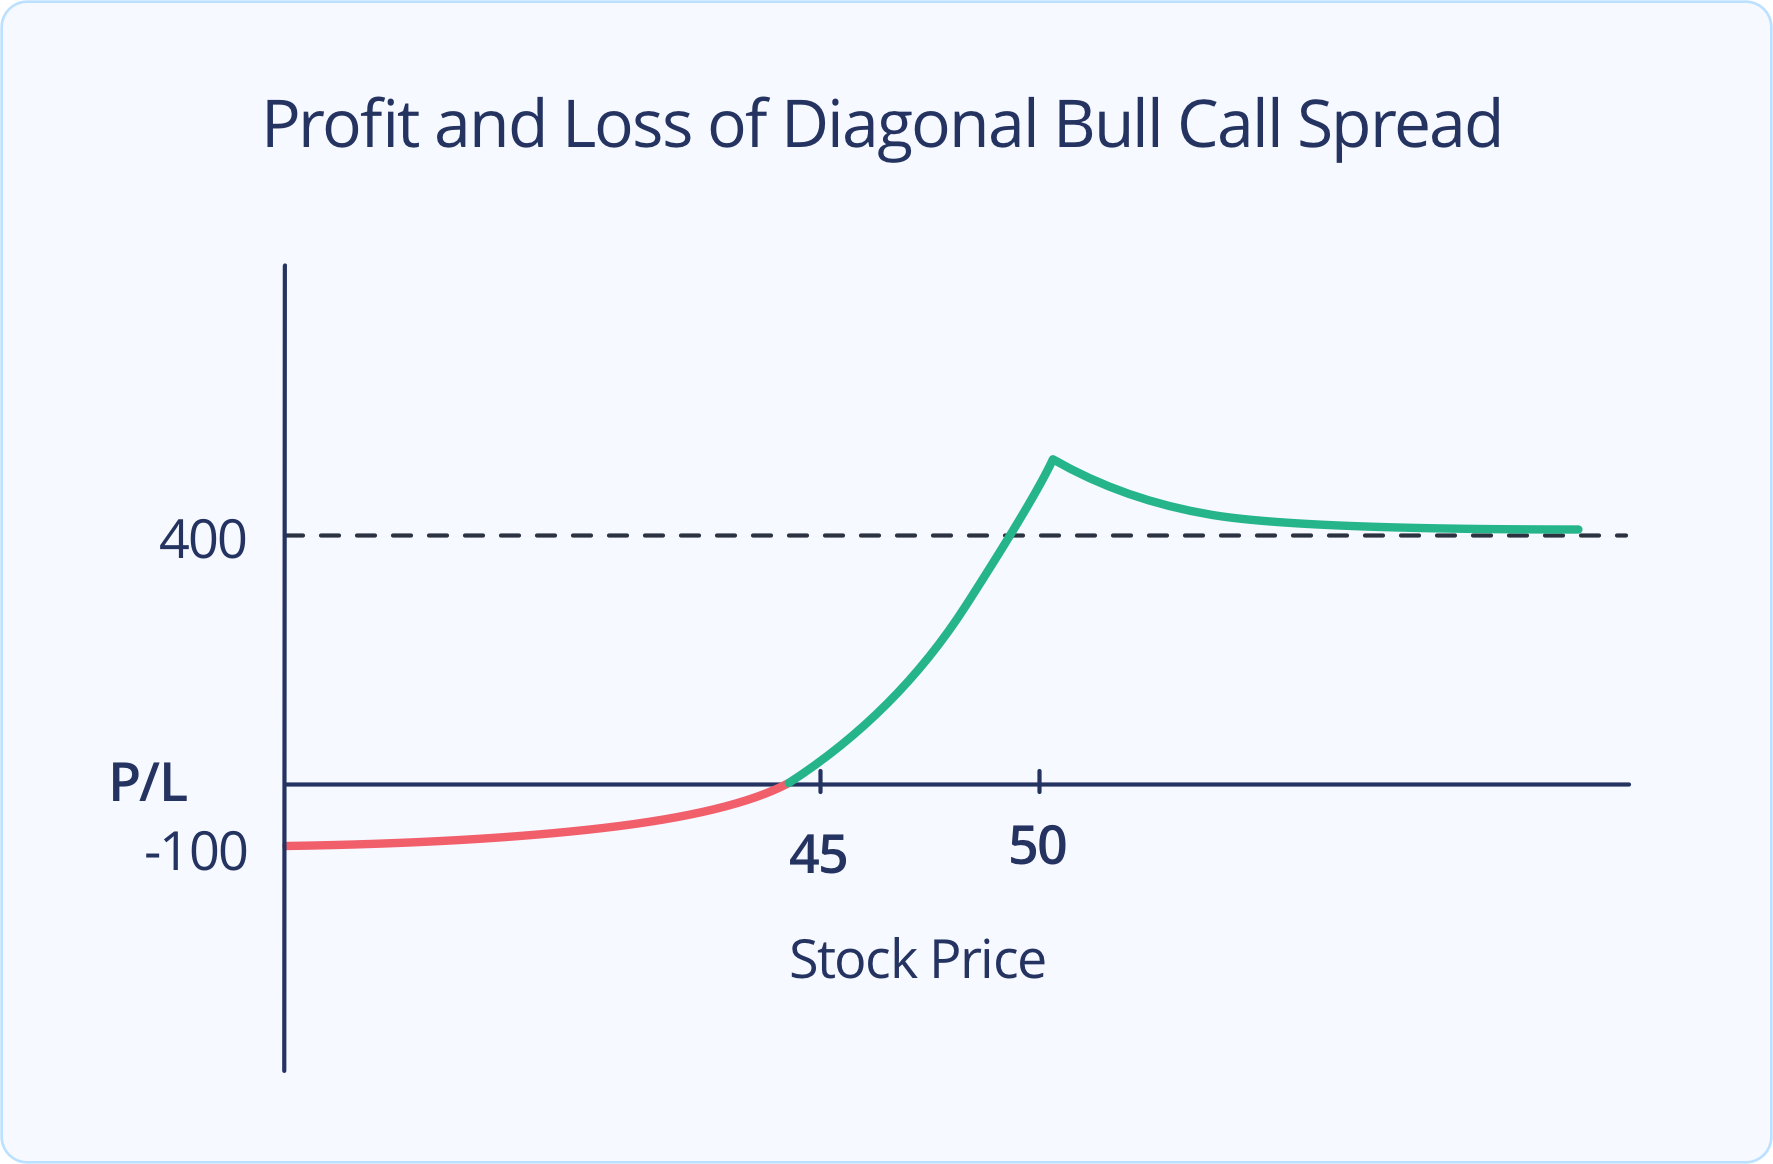Click the chart title about Diagonal Bull Call Spread
This screenshot has height=1164, width=1773.
[881, 125]
